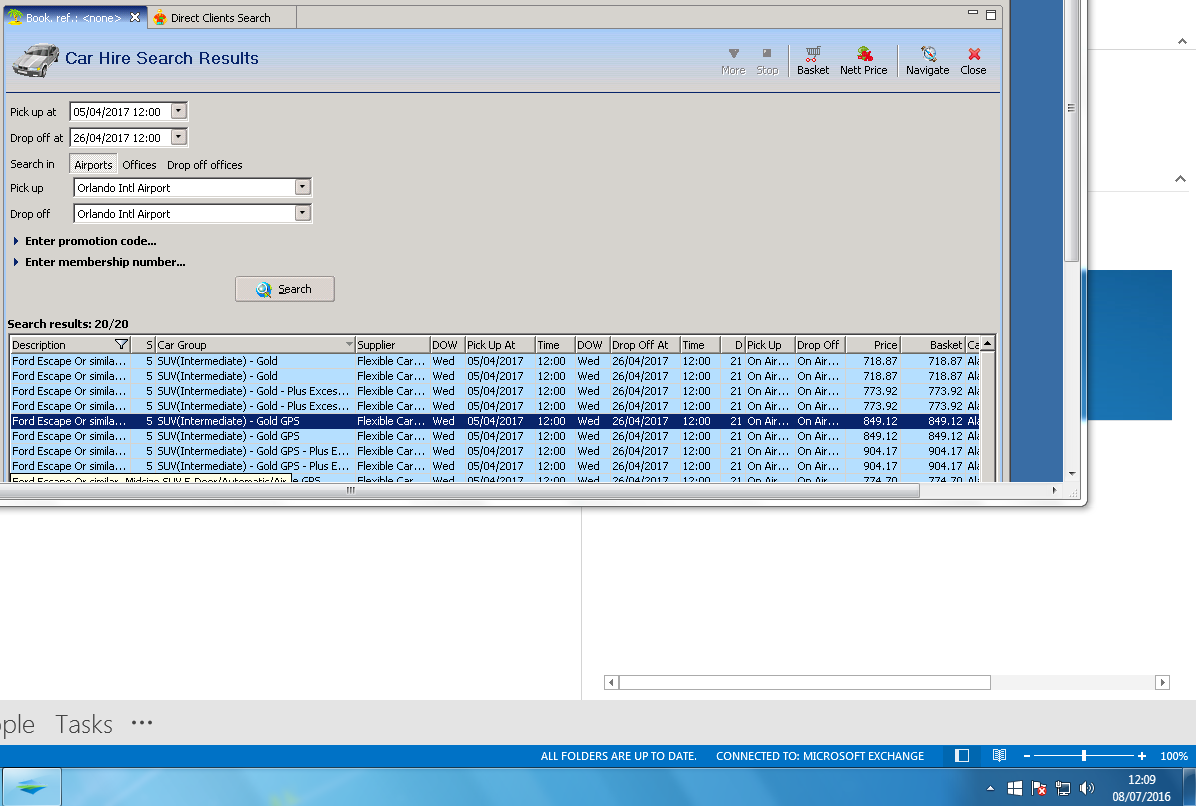Click the zoom slider handle in status bar
The height and width of the screenshot is (806, 1196).
pyautogui.click(x=1084, y=756)
